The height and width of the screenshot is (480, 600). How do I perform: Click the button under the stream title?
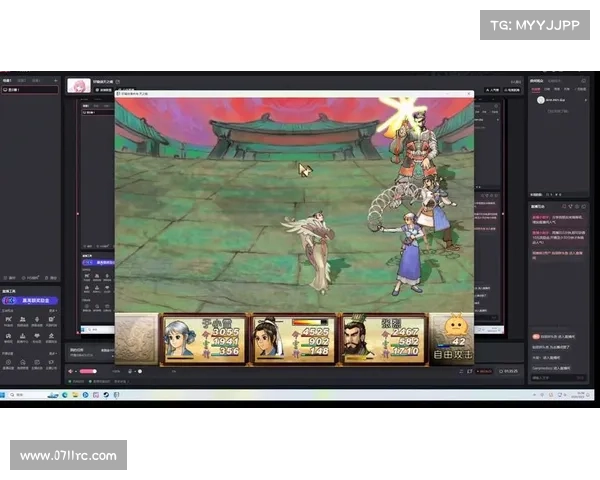pos(103,90)
